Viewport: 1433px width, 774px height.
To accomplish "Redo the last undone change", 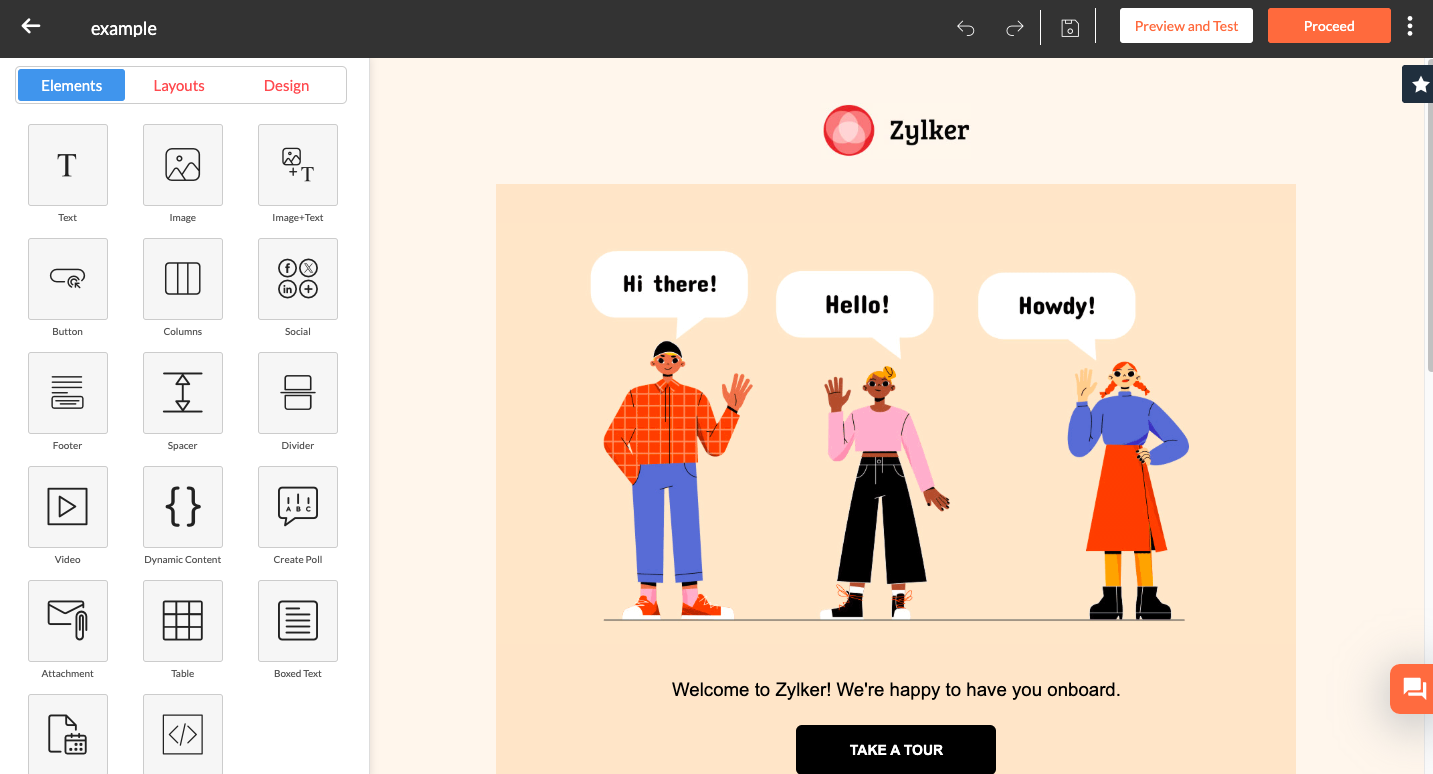I will pos(1014,28).
